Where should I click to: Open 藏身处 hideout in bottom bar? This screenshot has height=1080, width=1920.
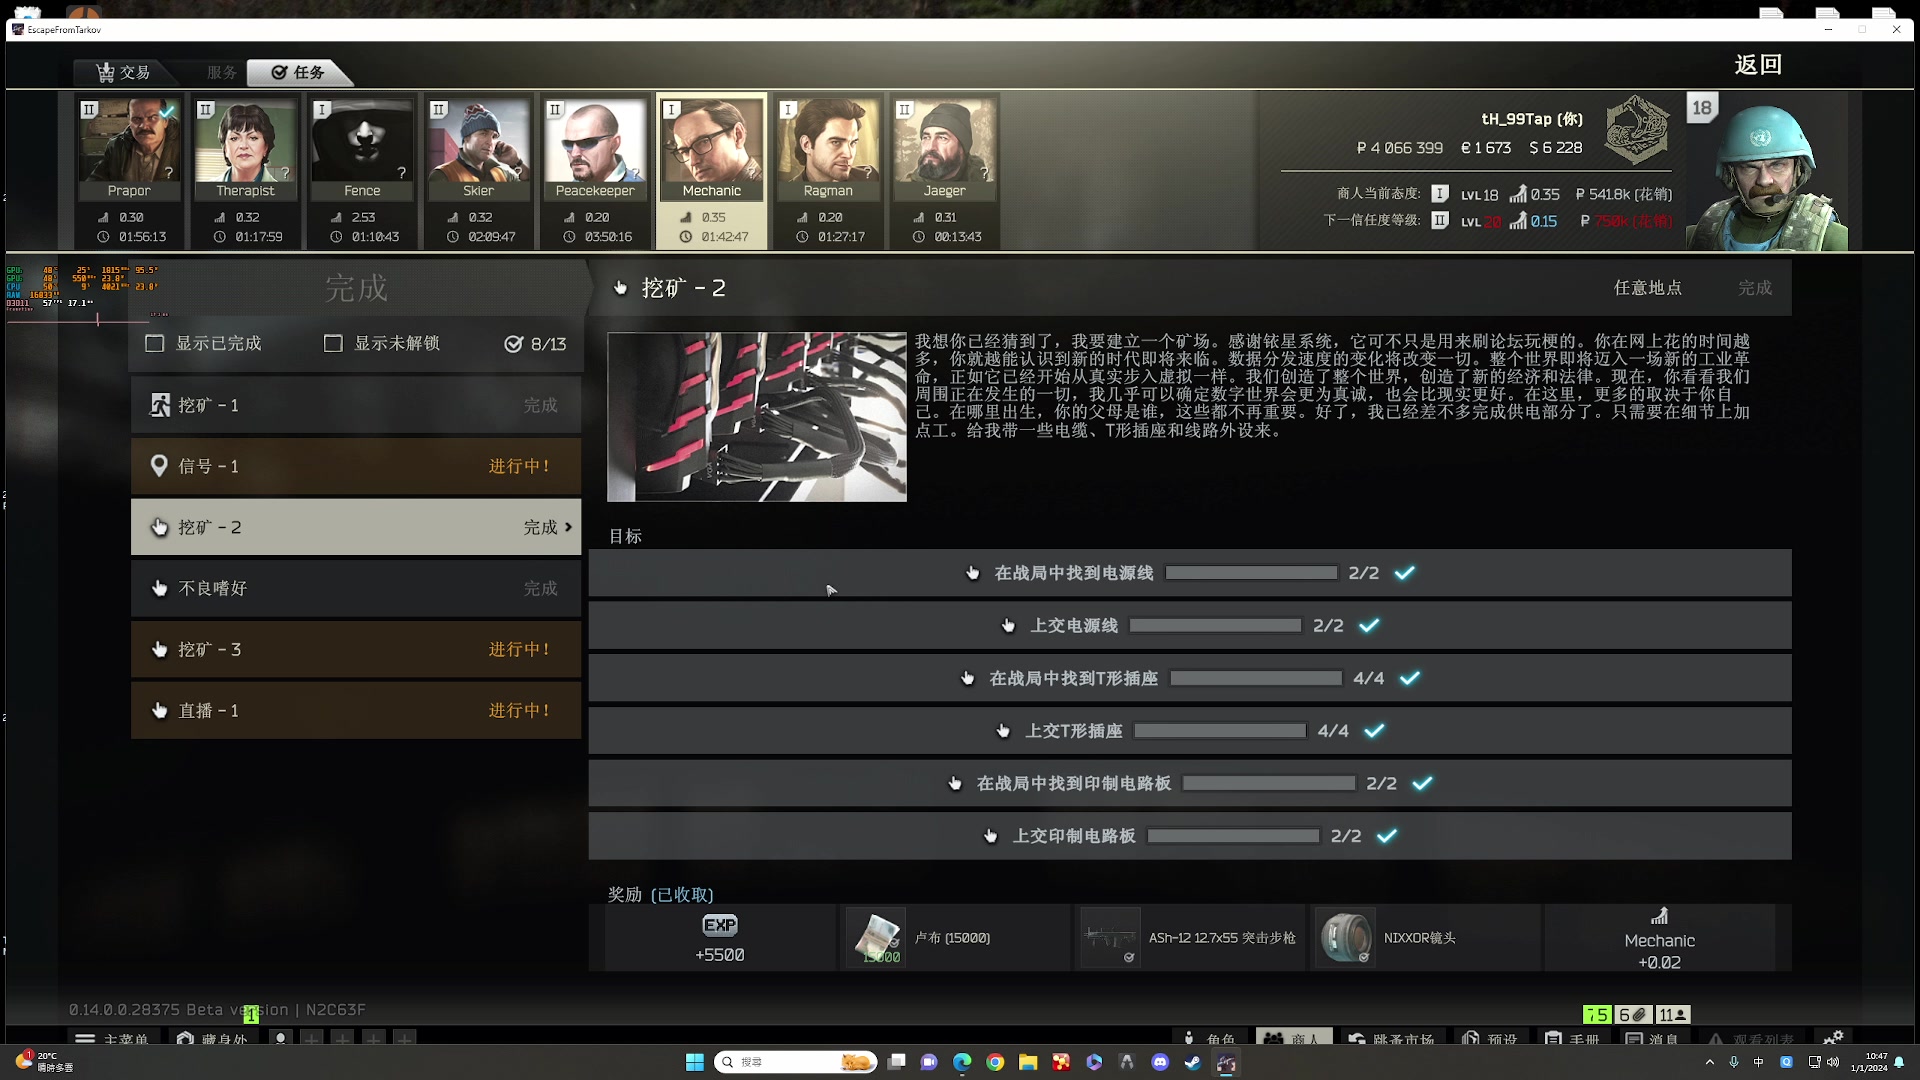tap(212, 1039)
